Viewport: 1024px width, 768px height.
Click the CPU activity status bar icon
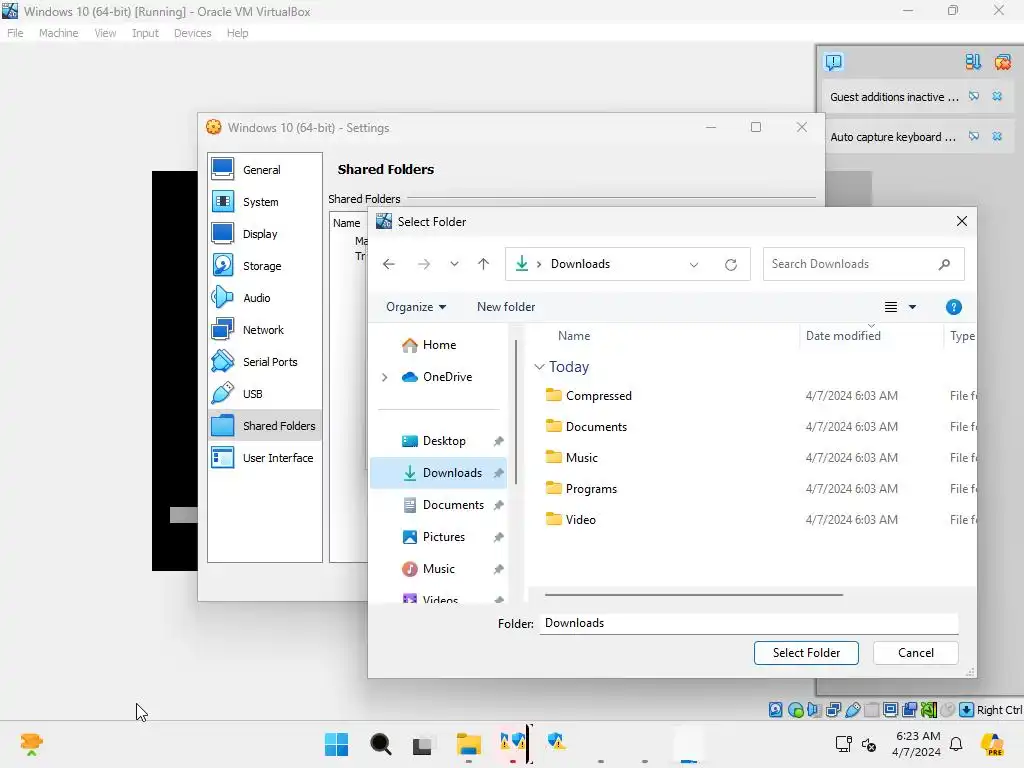click(928, 710)
